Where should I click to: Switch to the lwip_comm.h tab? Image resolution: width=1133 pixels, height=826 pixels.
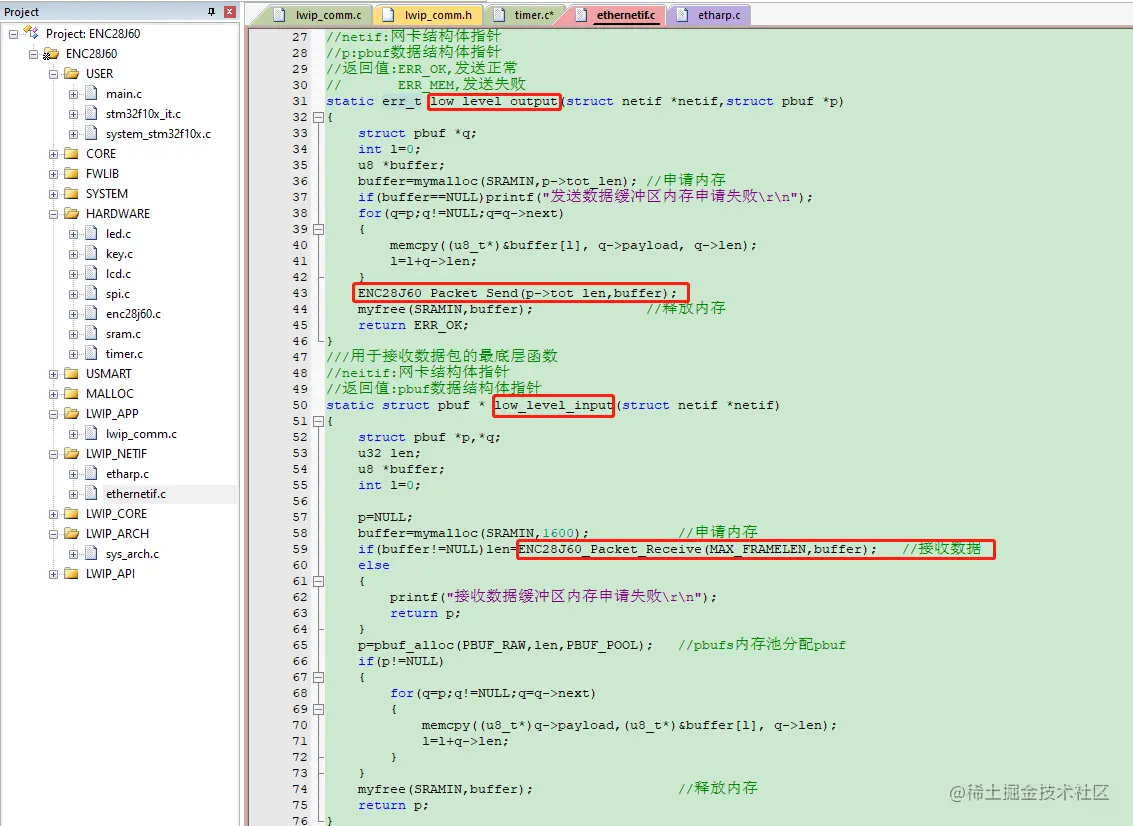coord(429,14)
